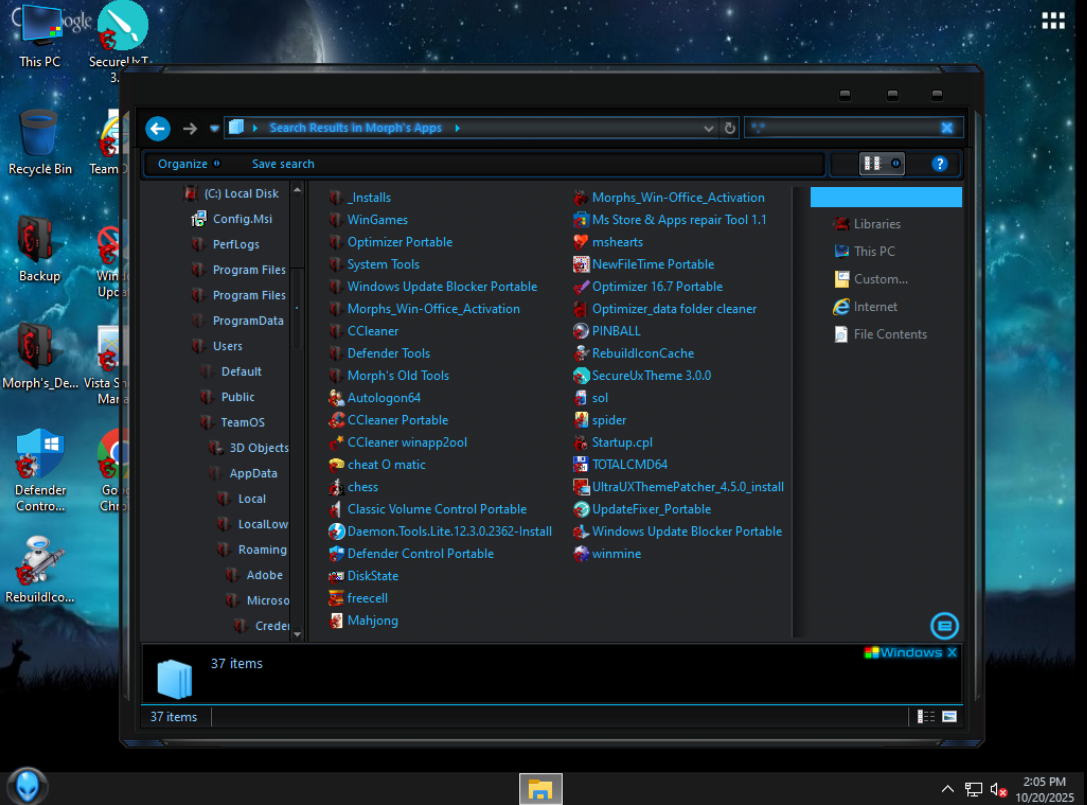Select Mahjong game item
The height and width of the screenshot is (805, 1087).
[x=363, y=620]
